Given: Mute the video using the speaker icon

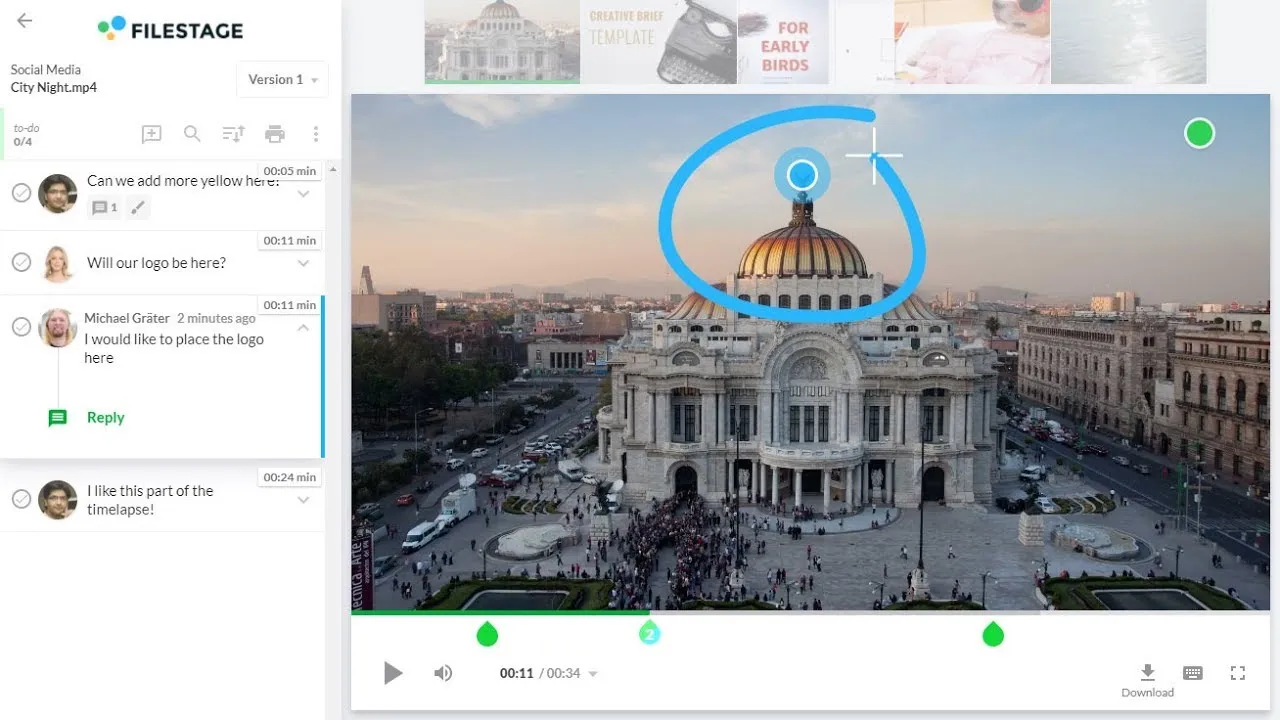Looking at the screenshot, I should click(x=443, y=673).
